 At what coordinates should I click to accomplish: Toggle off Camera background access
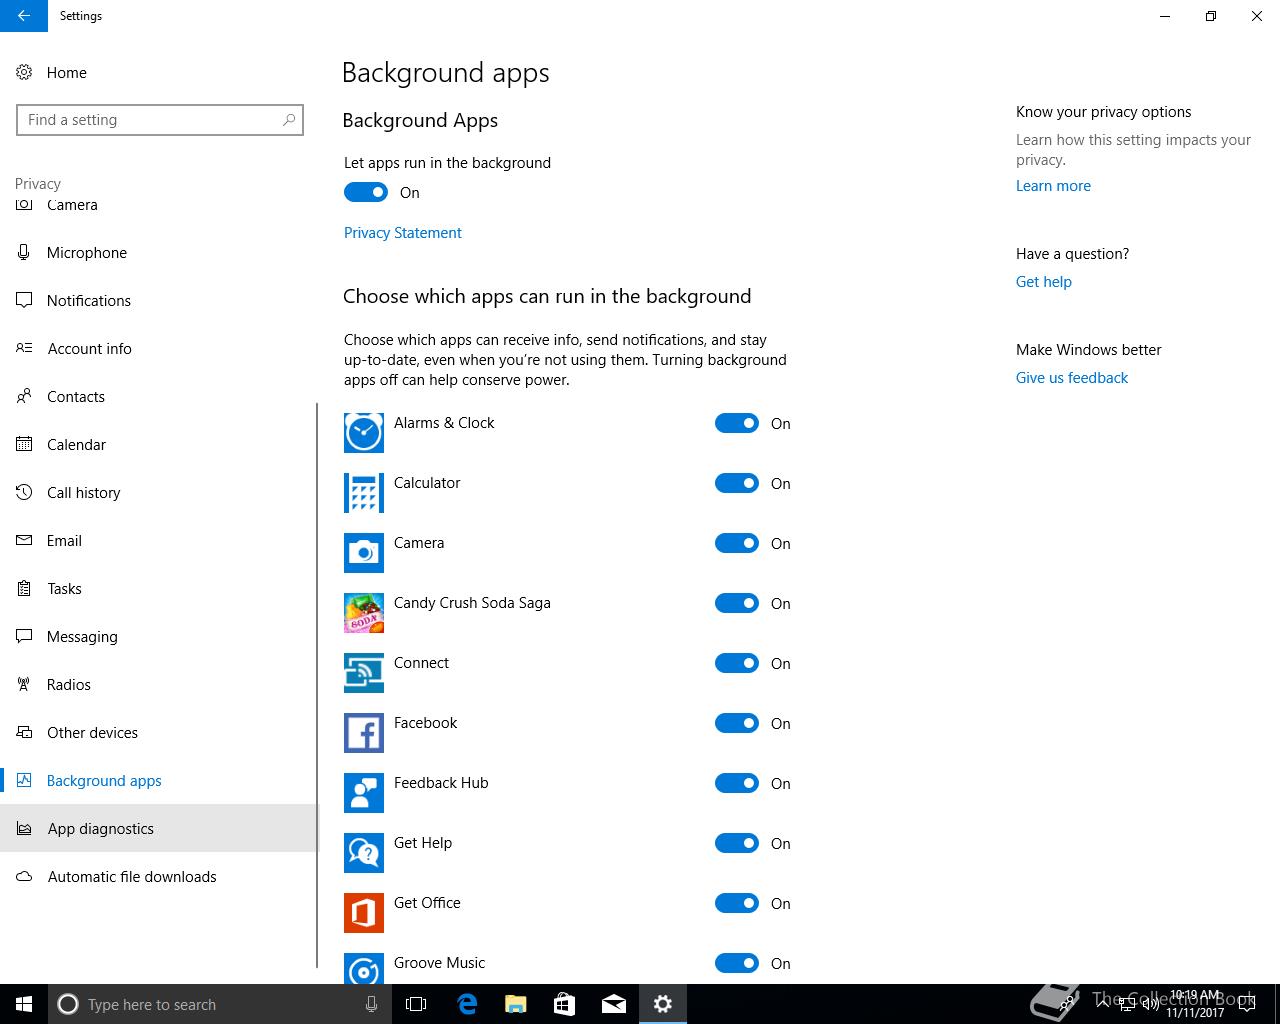point(737,543)
